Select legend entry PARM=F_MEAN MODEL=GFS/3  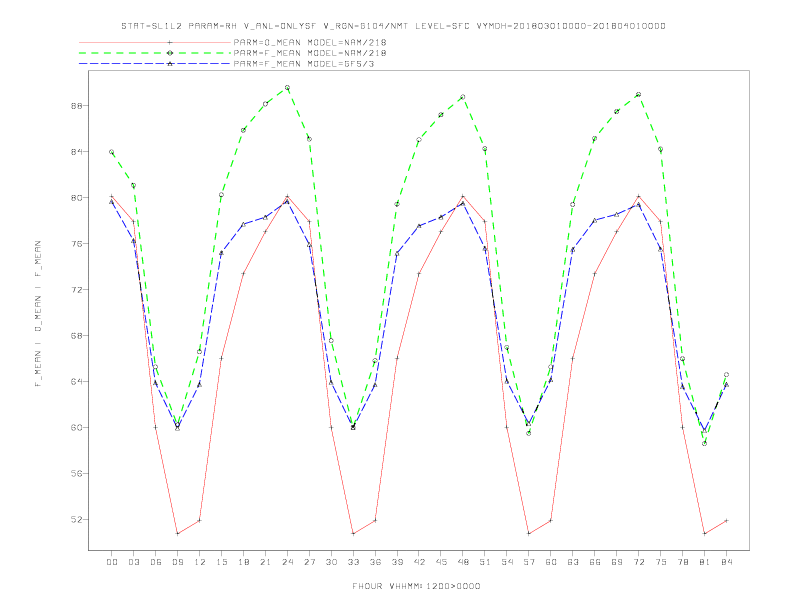(x=304, y=64)
